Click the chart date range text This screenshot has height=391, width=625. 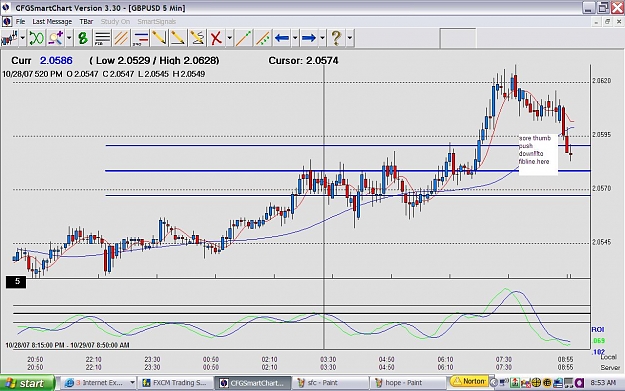[x=67, y=345]
